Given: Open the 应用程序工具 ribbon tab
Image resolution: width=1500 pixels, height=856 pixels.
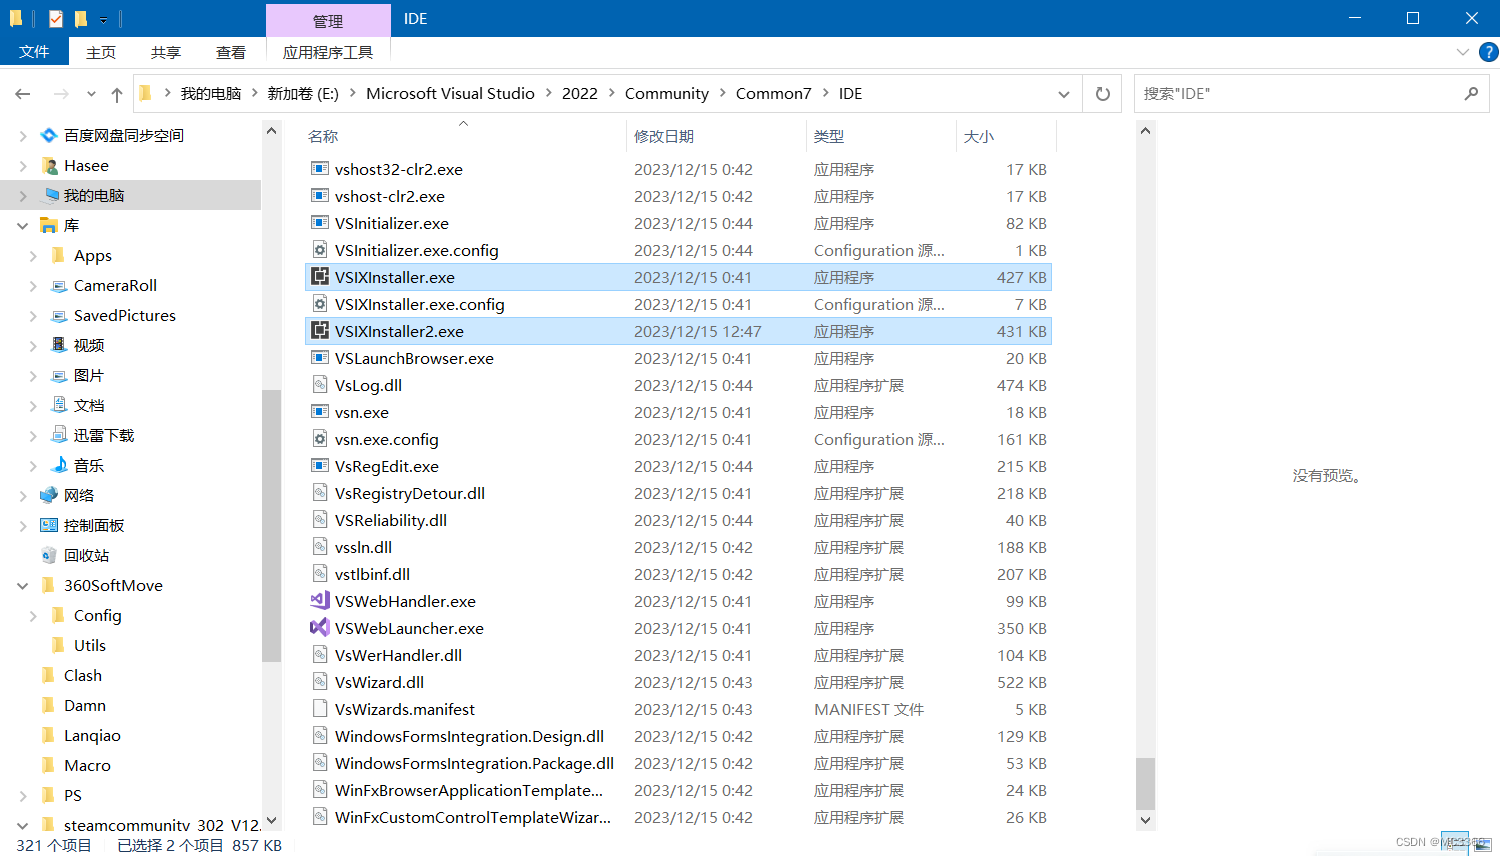Looking at the screenshot, I should point(328,52).
